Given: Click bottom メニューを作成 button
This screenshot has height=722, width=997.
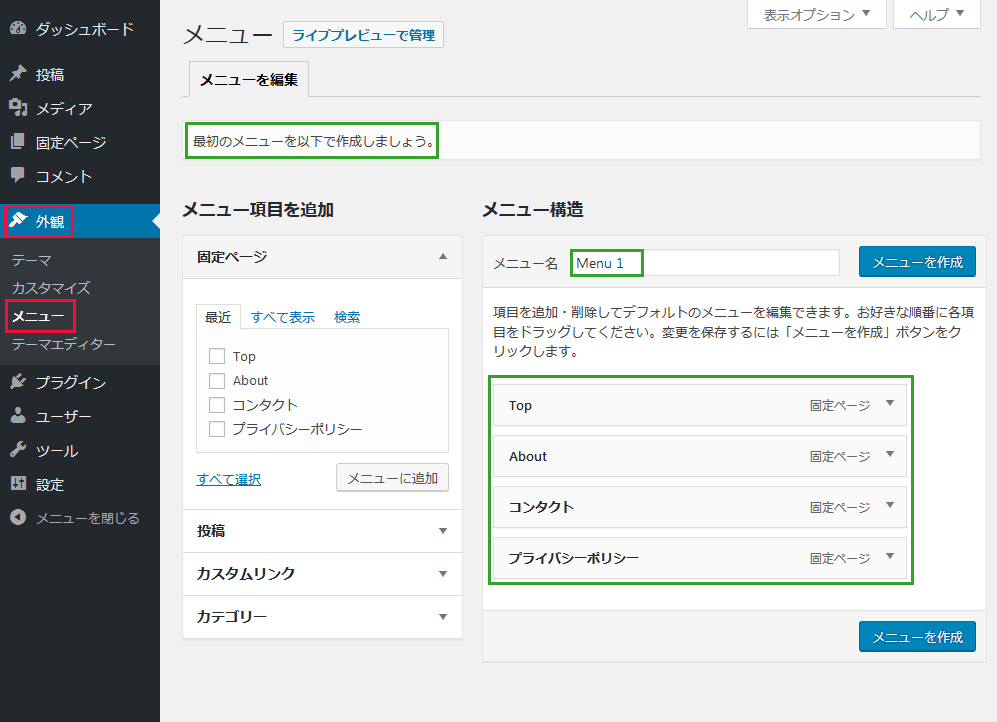Looking at the screenshot, I should click(917, 637).
